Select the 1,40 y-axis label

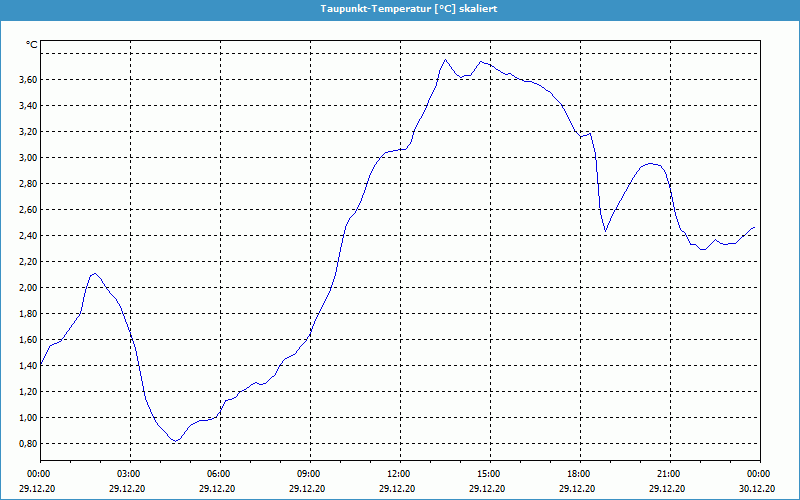tap(27, 366)
